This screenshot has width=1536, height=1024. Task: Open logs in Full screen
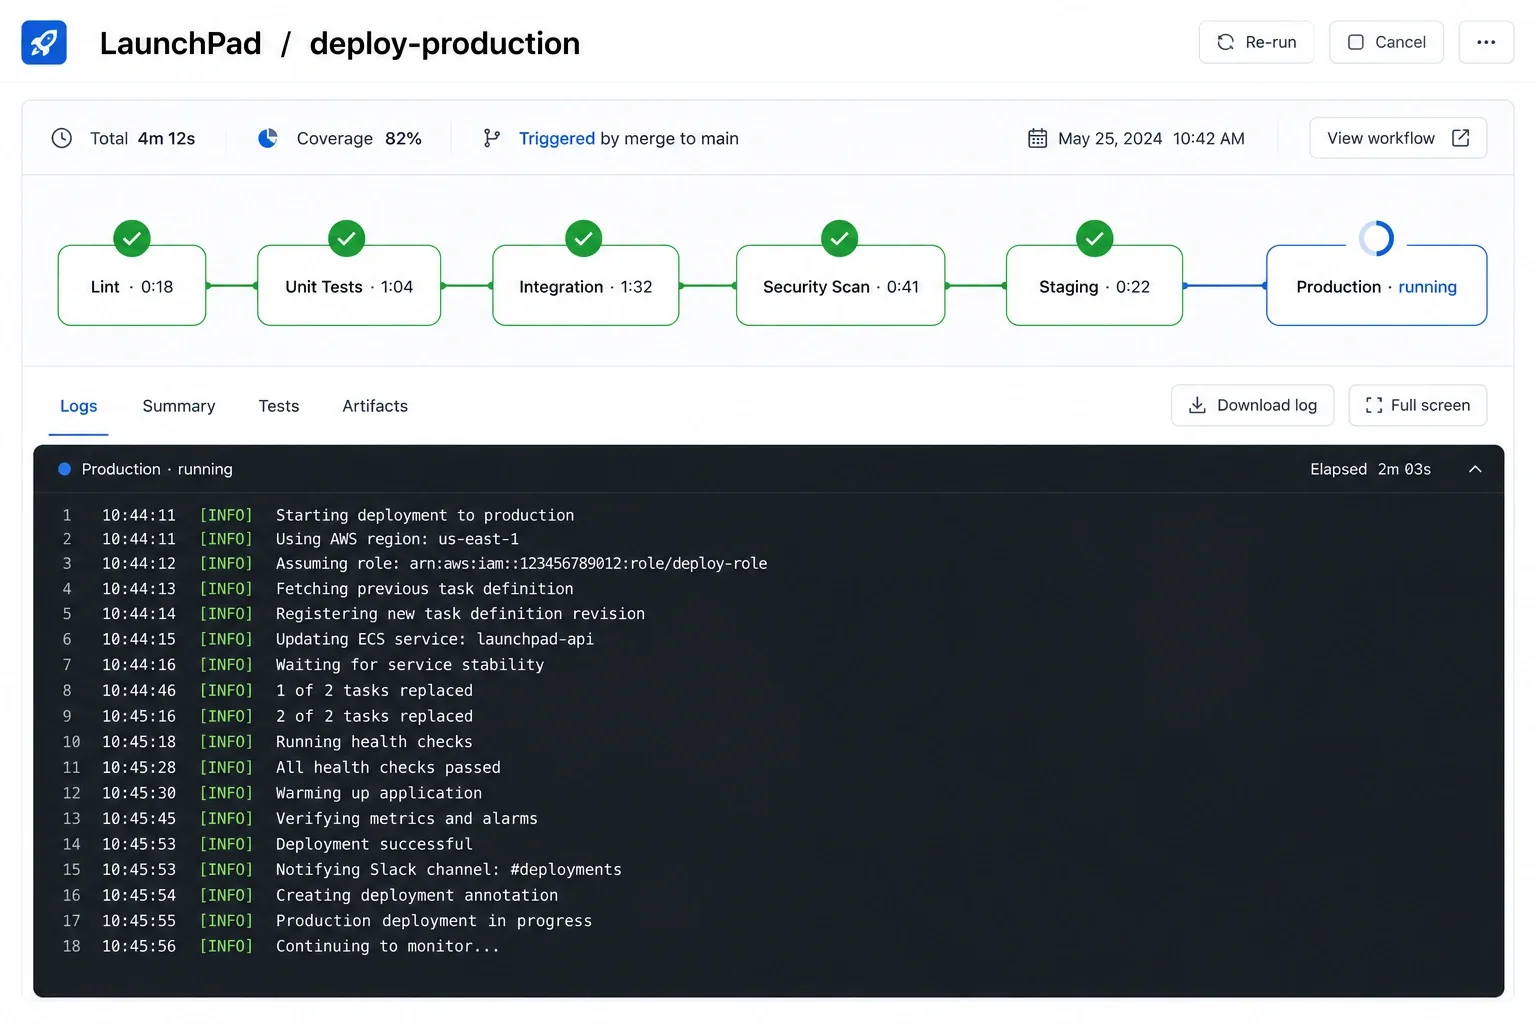point(1418,405)
